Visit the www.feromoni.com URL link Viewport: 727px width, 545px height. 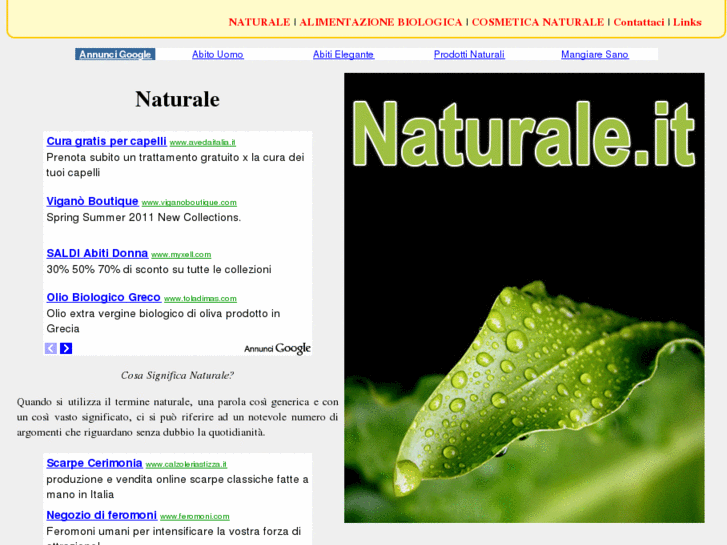[x=195, y=516]
